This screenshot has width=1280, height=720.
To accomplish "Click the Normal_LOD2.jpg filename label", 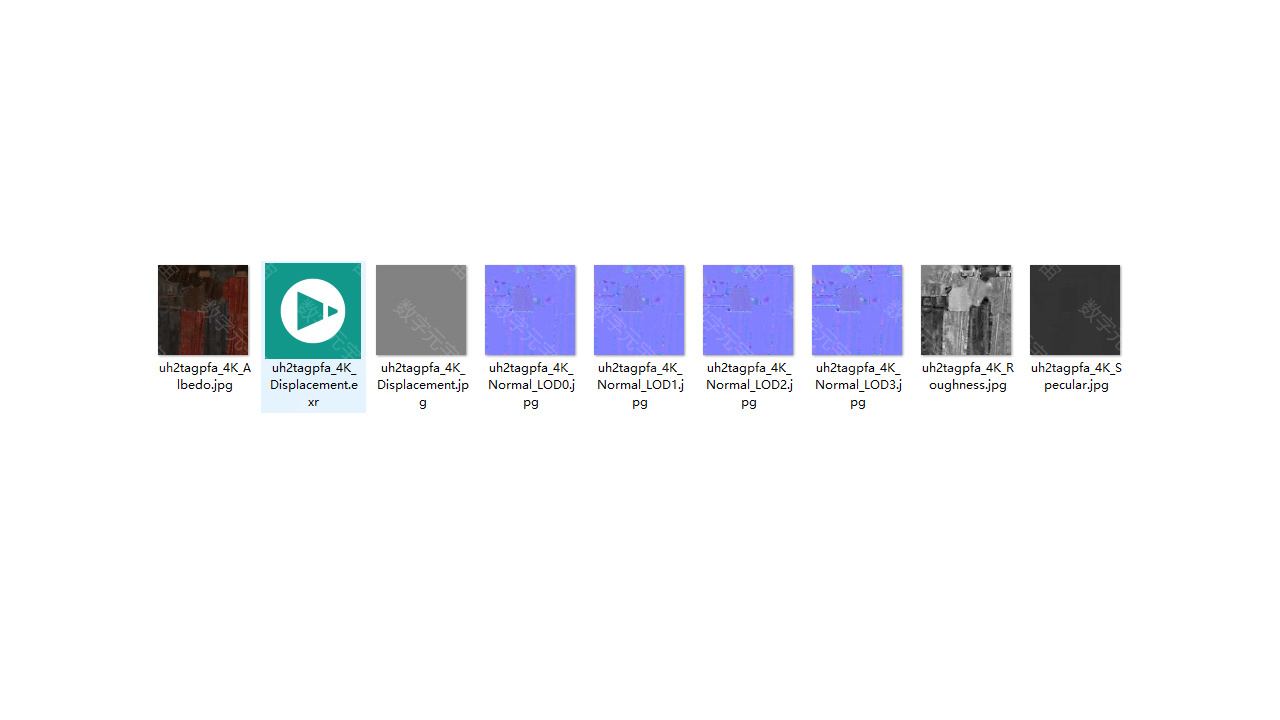I will [x=749, y=385].
